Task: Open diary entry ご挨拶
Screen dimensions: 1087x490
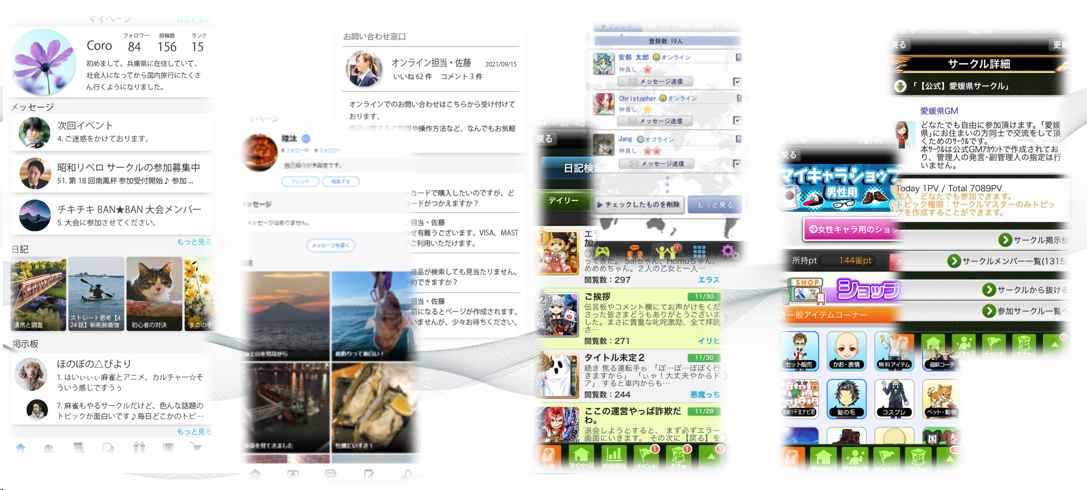Action: [x=629, y=318]
